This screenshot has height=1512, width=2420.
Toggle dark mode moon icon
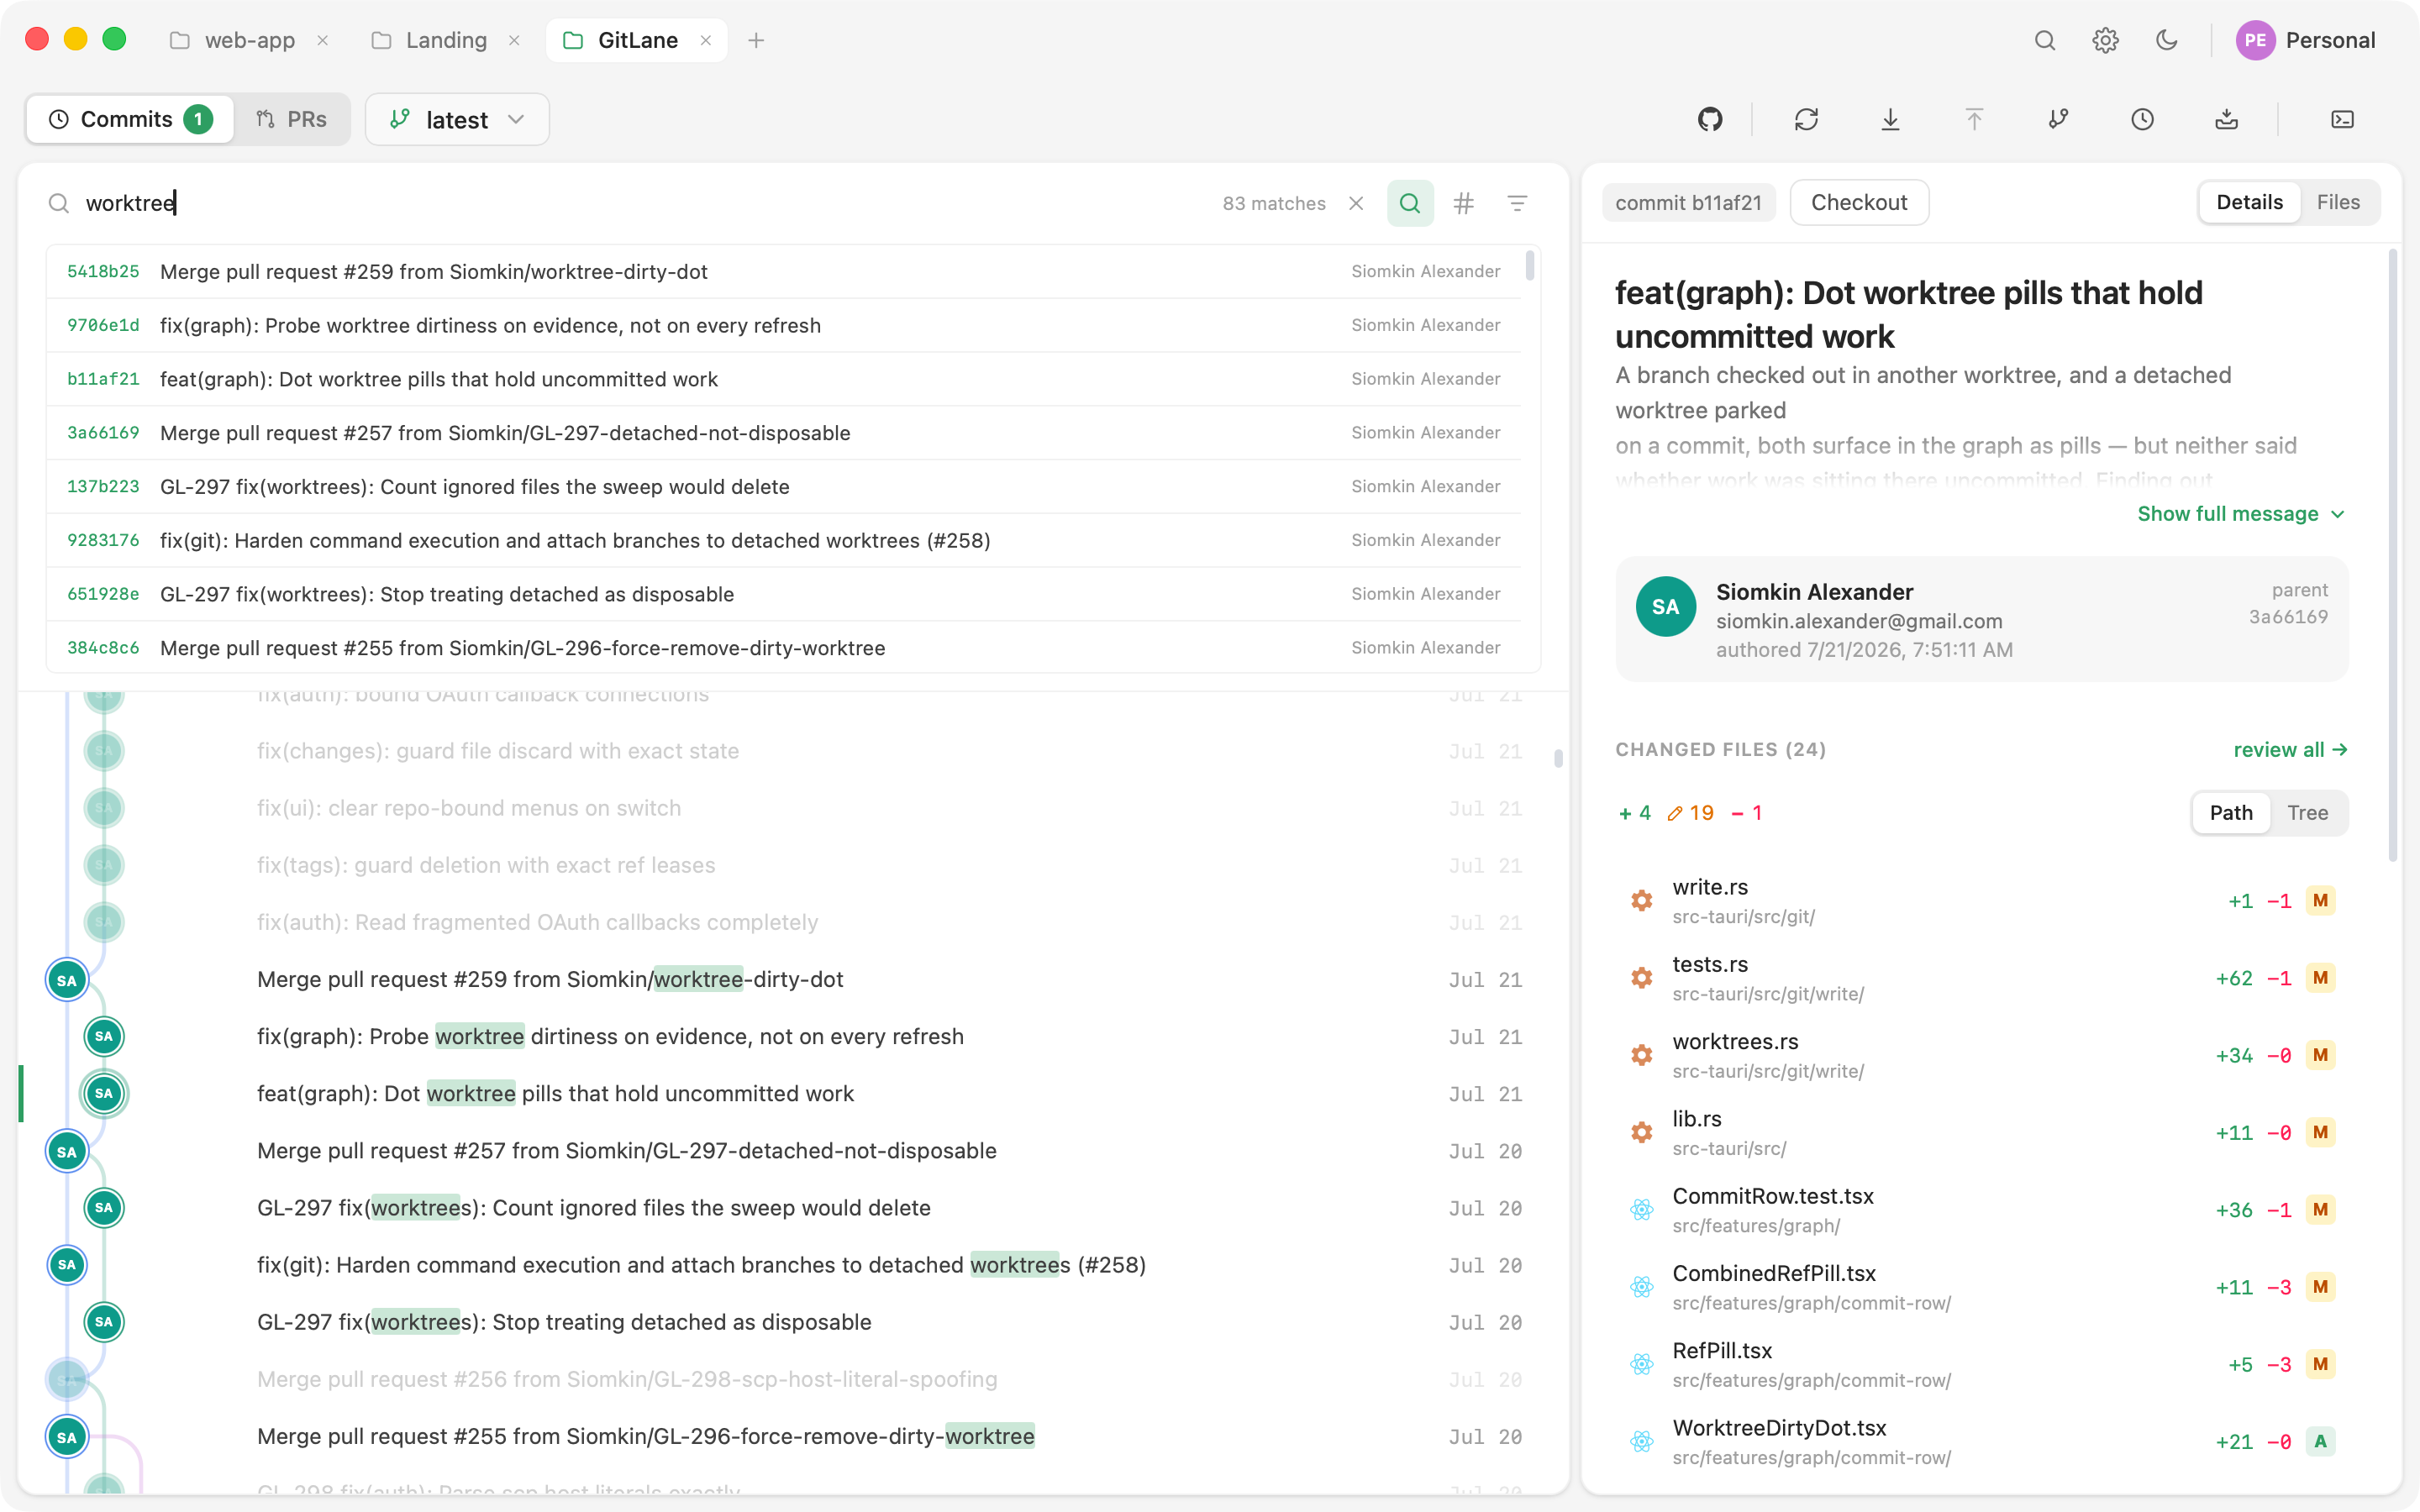pos(2166,40)
